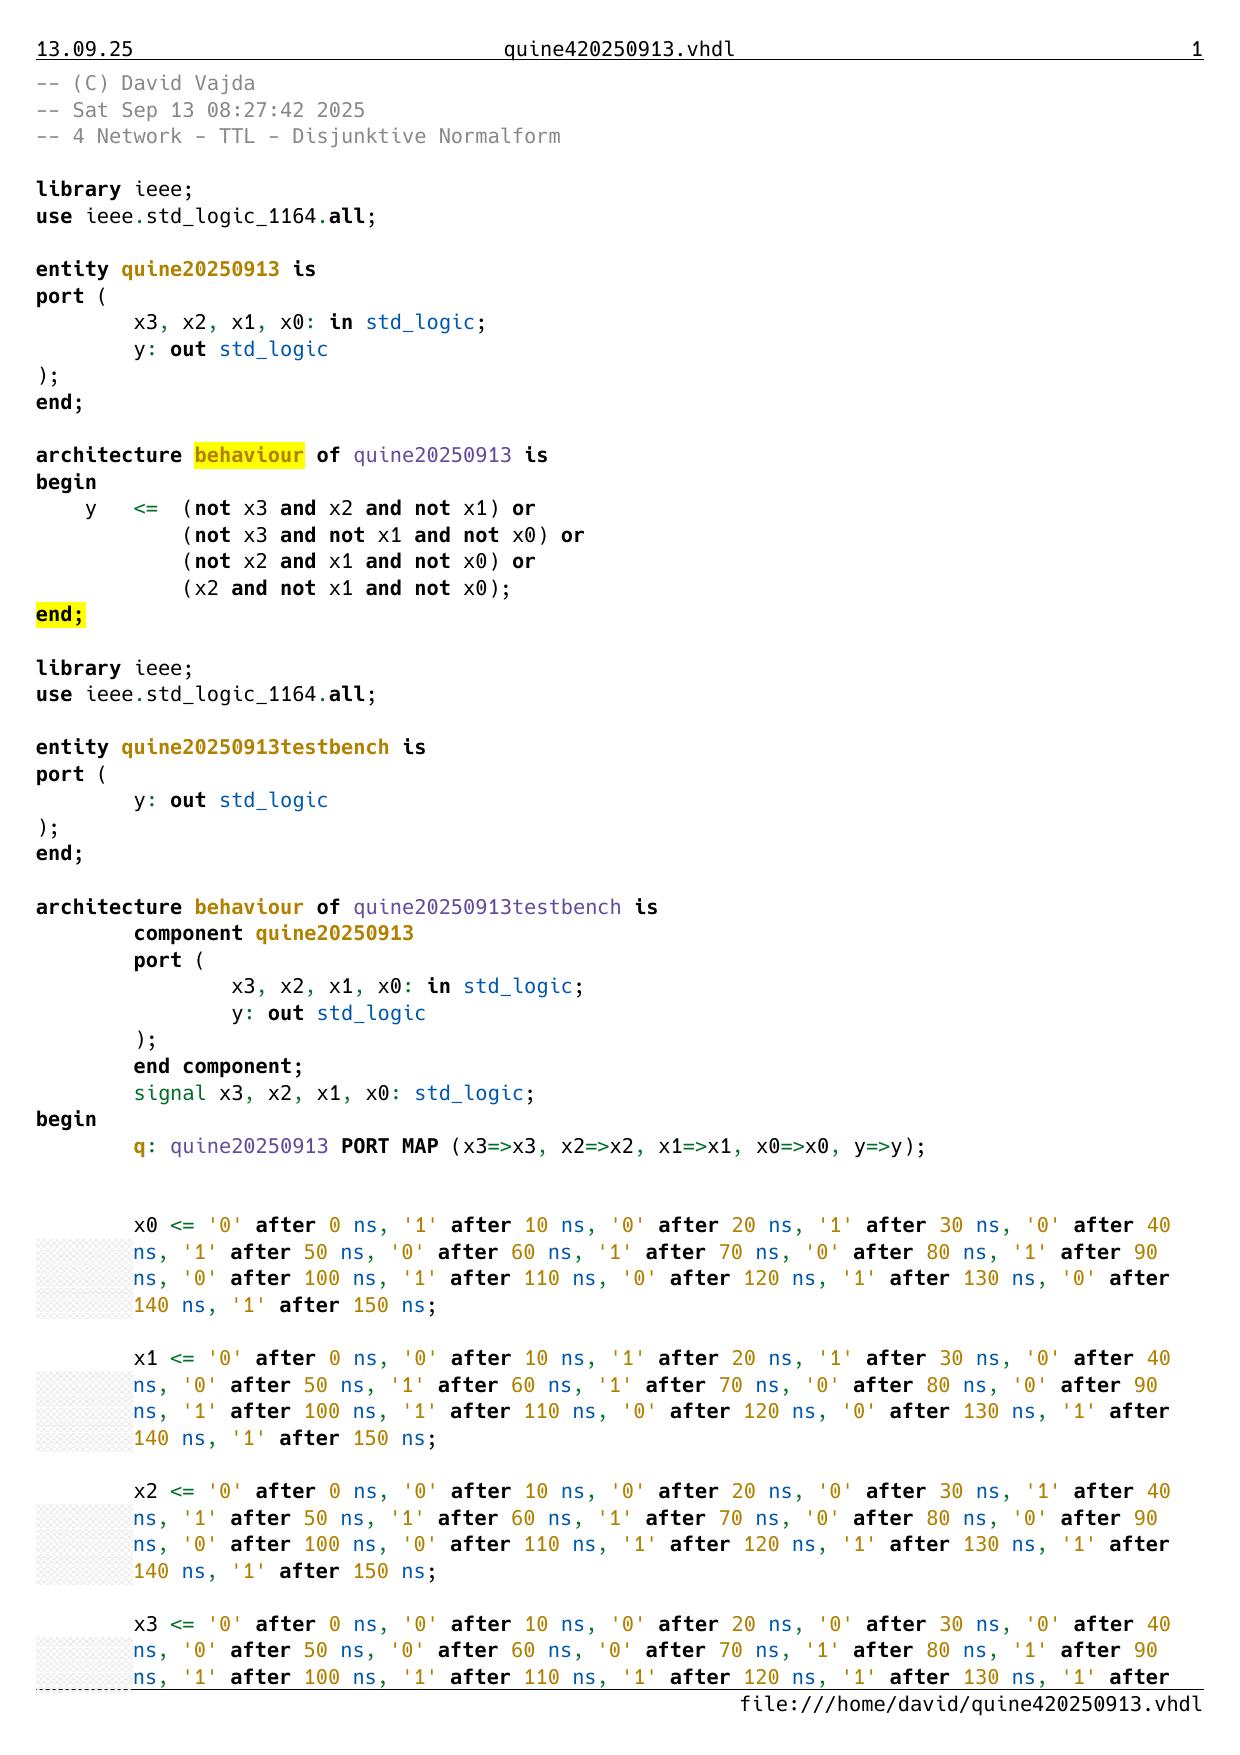Click the date 13.09.25 in header
1240x1755 pixels.
(84, 49)
